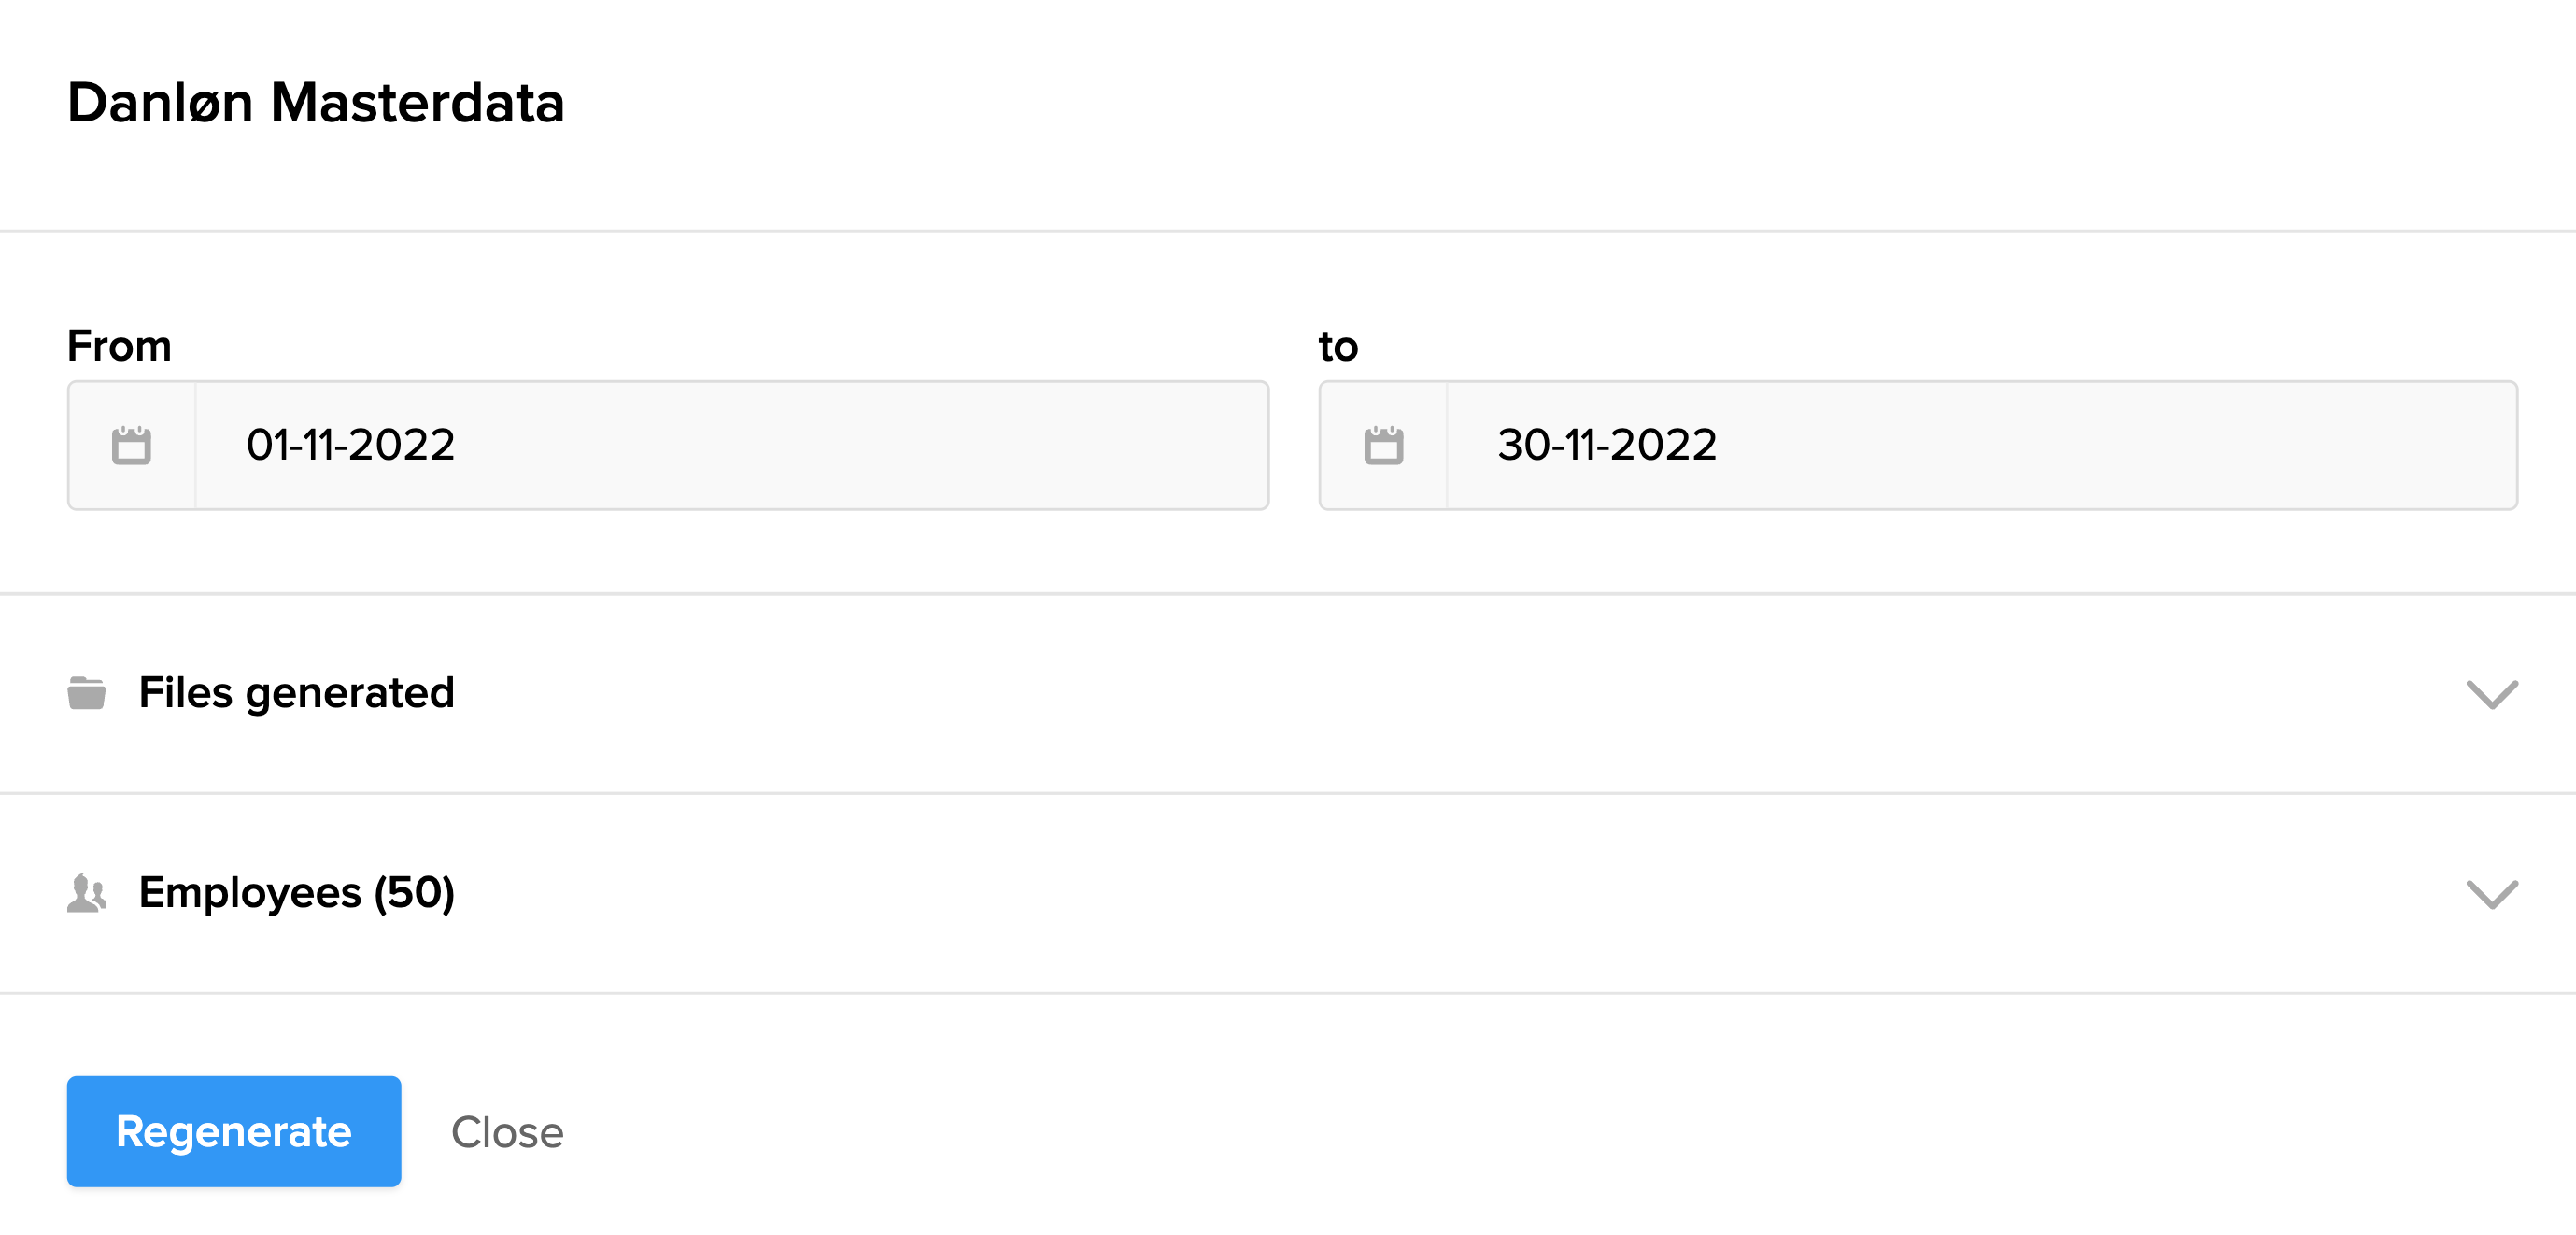
Task: Open the From date calendar icon
Action: coord(131,445)
